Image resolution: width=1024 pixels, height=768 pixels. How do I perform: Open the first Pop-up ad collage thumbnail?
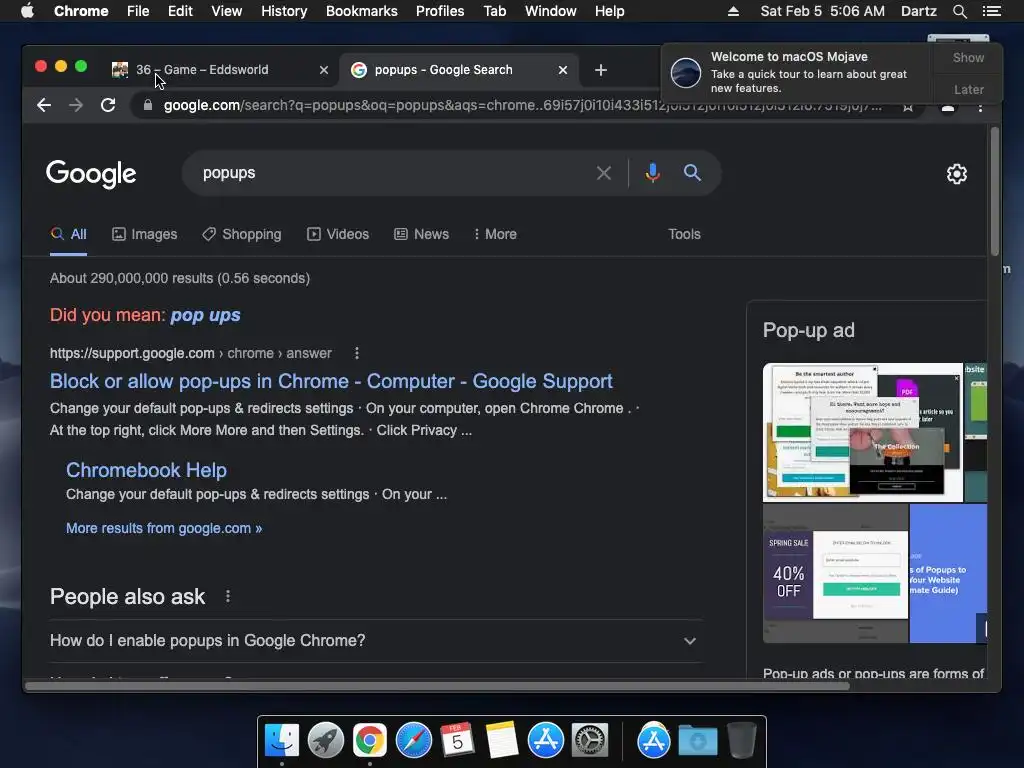(863, 432)
